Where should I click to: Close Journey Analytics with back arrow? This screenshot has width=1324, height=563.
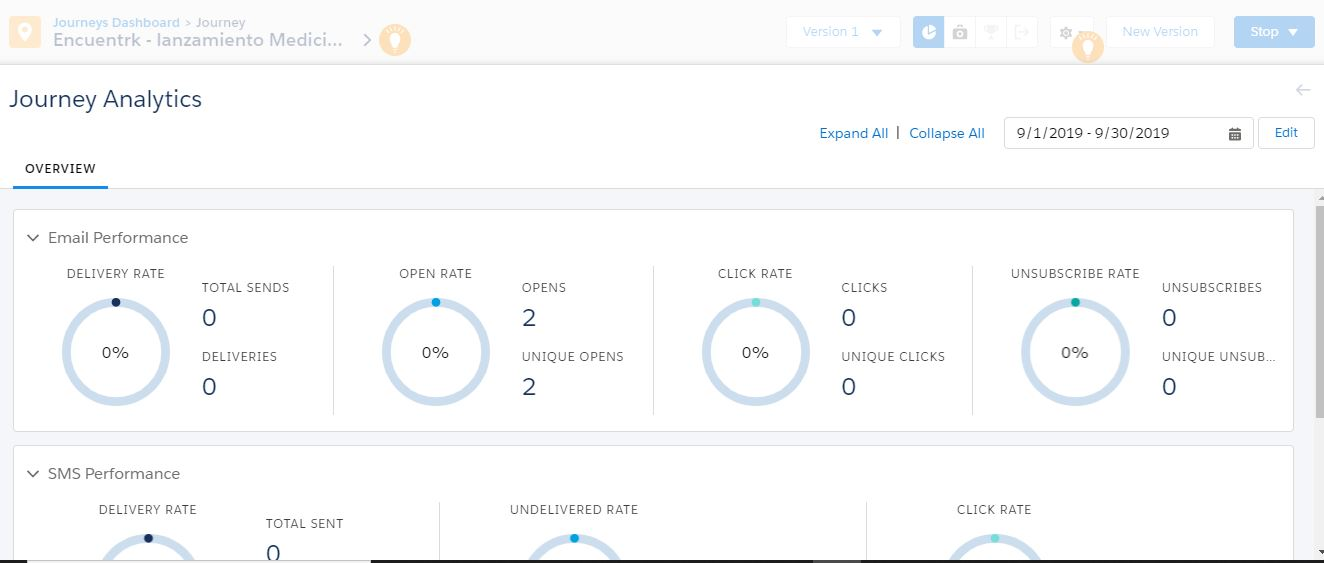[x=1303, y=90]
